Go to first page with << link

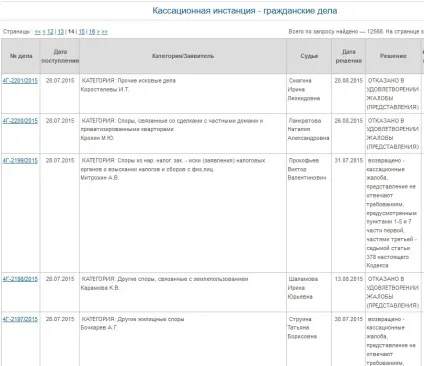38,32
